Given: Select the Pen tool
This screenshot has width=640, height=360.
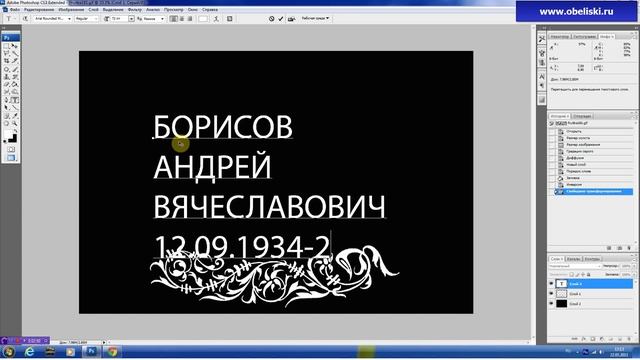Looking at the screenshot, I should point(7,100).
